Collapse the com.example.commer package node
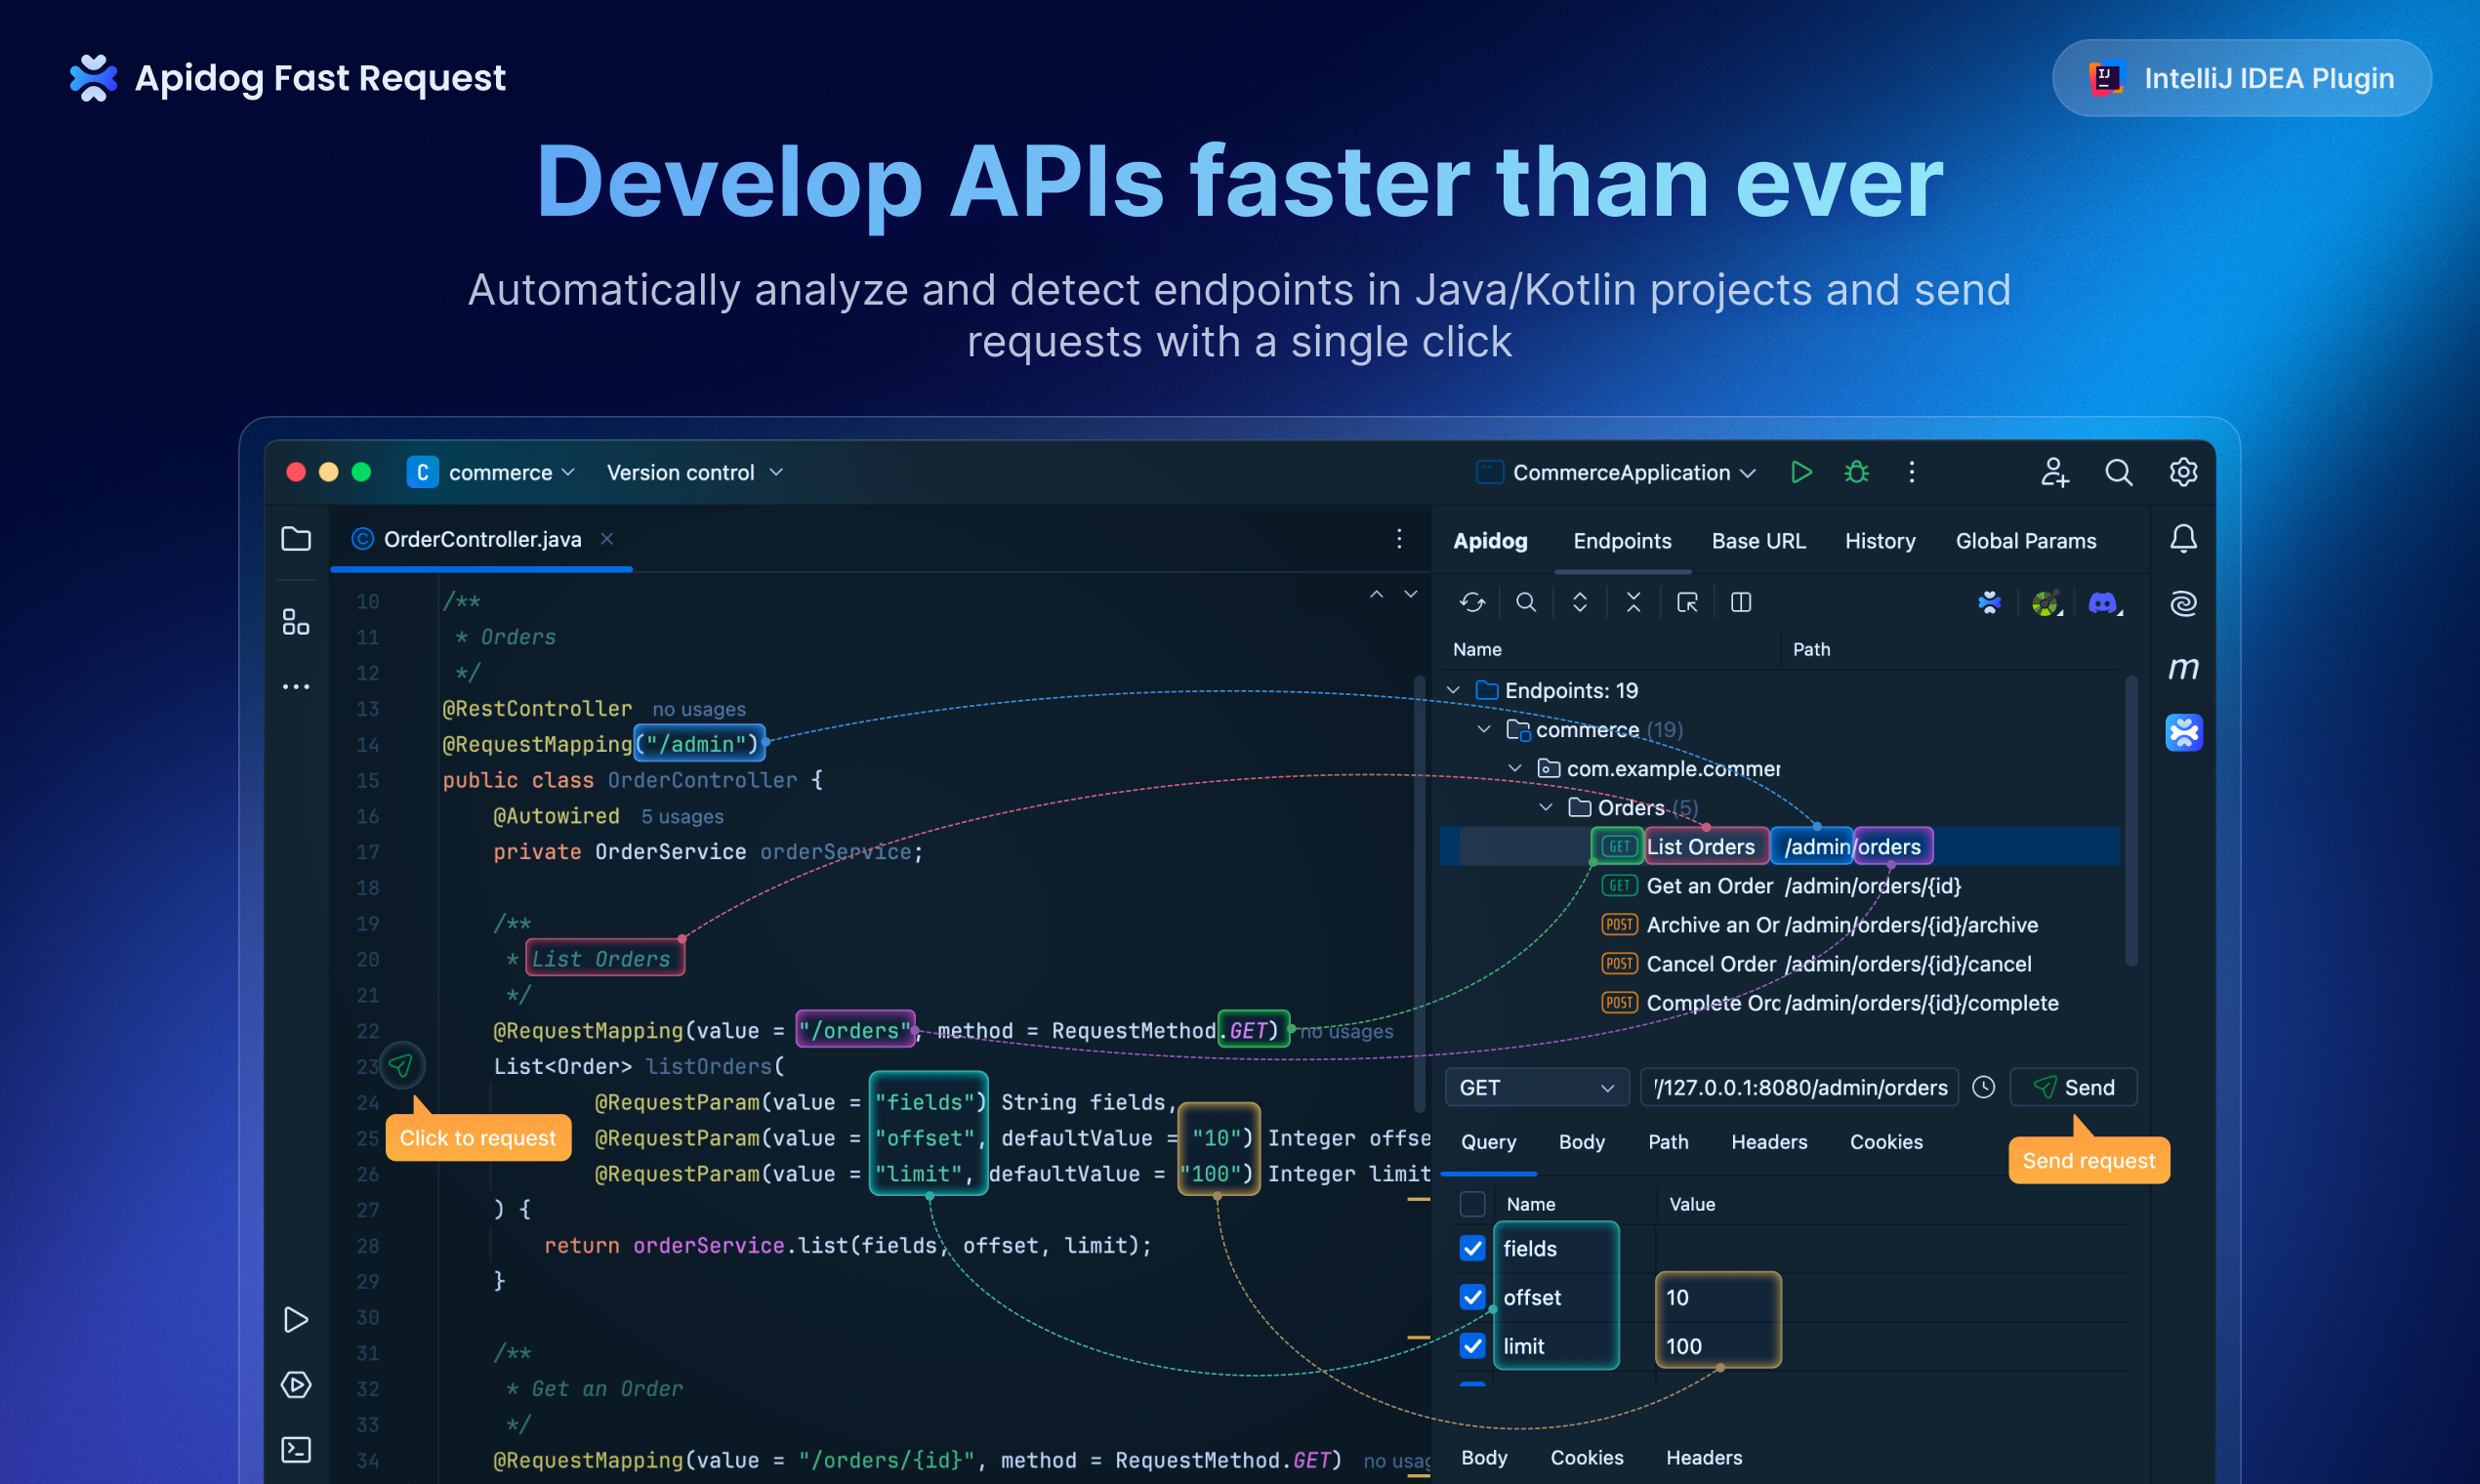Image resolution: width=2480 pixels, height=1484 pixels. click(1515, 768)
